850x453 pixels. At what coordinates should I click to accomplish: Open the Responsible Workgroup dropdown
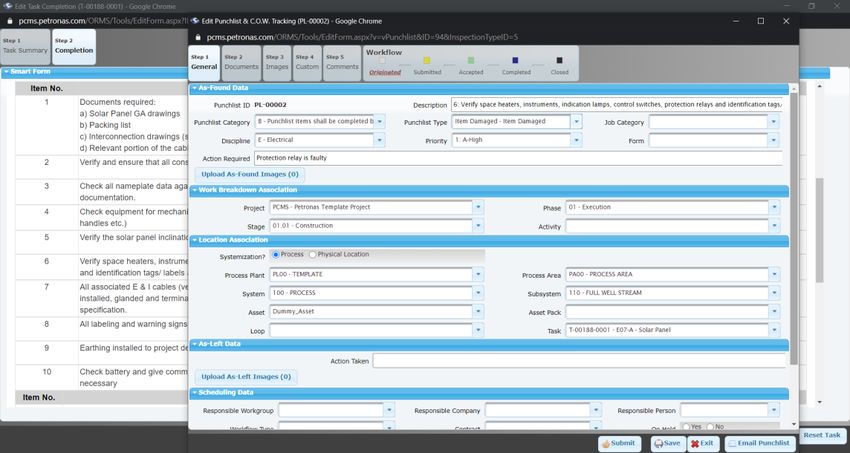point(389,410)
